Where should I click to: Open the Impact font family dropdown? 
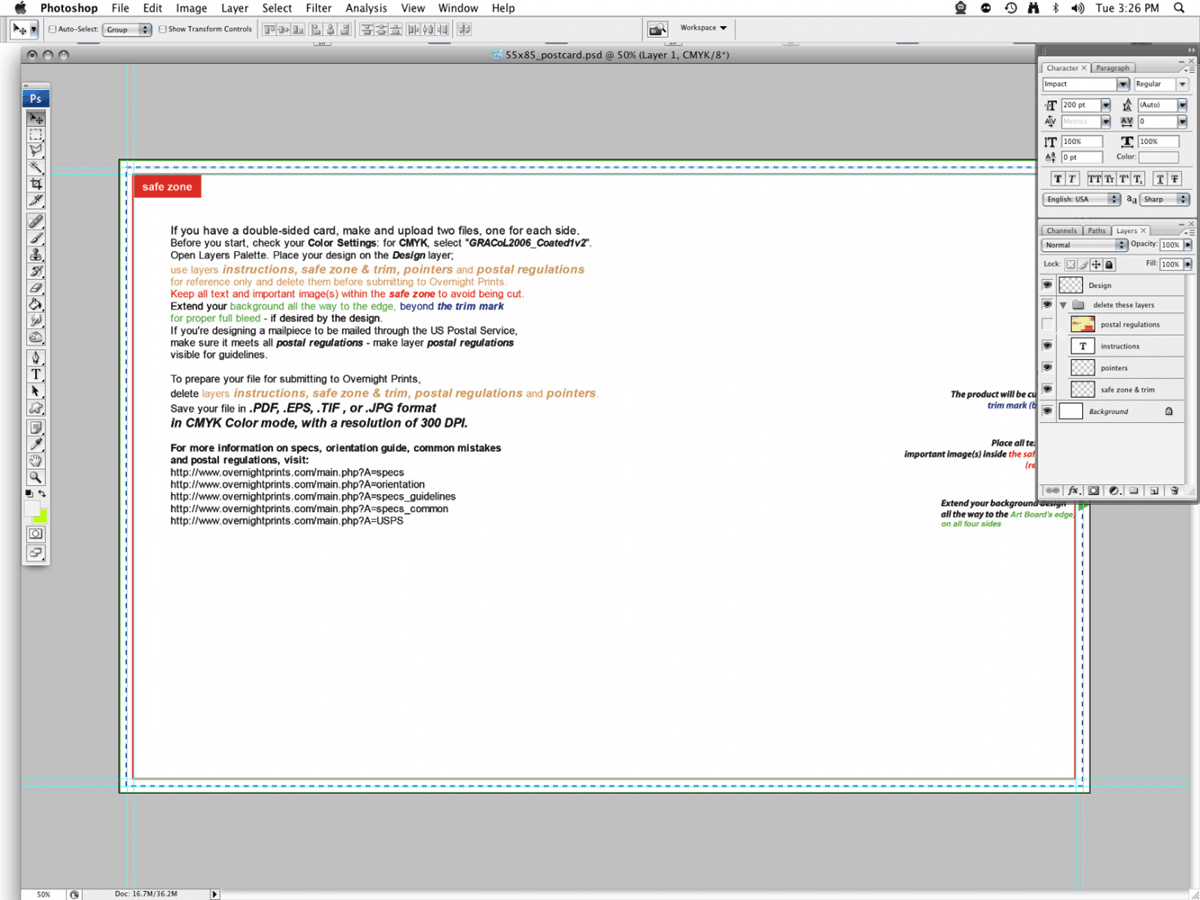tap(1123, 85)
